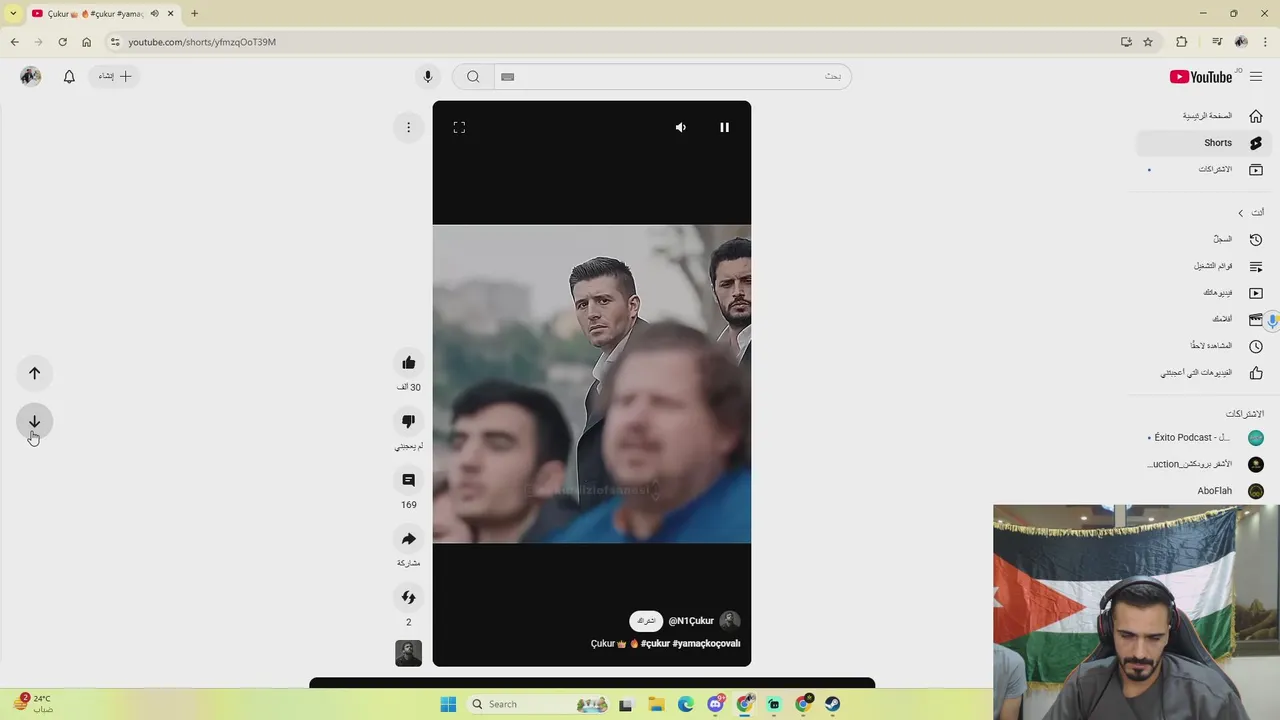Image resolution: width=1280 pixels, height=720 pixels.
Task: Click the share arrow icon on the Short
Action: pos(408,539)
